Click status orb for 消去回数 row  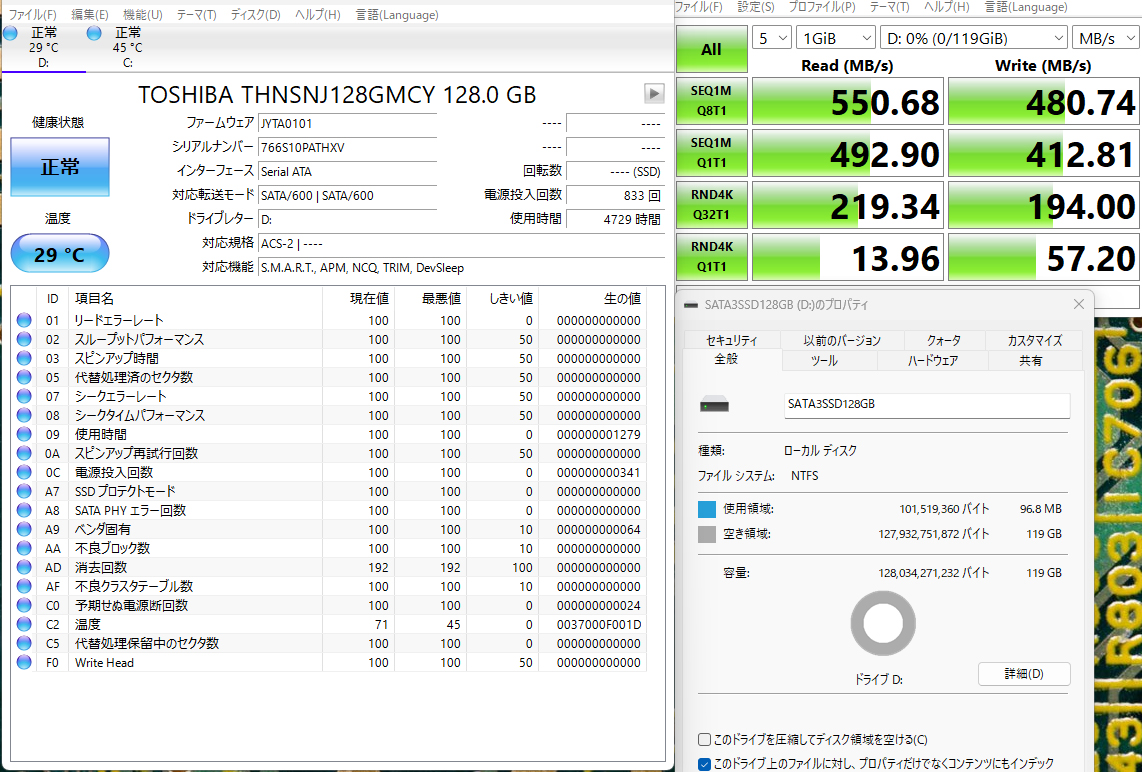(x=24, y=567)
